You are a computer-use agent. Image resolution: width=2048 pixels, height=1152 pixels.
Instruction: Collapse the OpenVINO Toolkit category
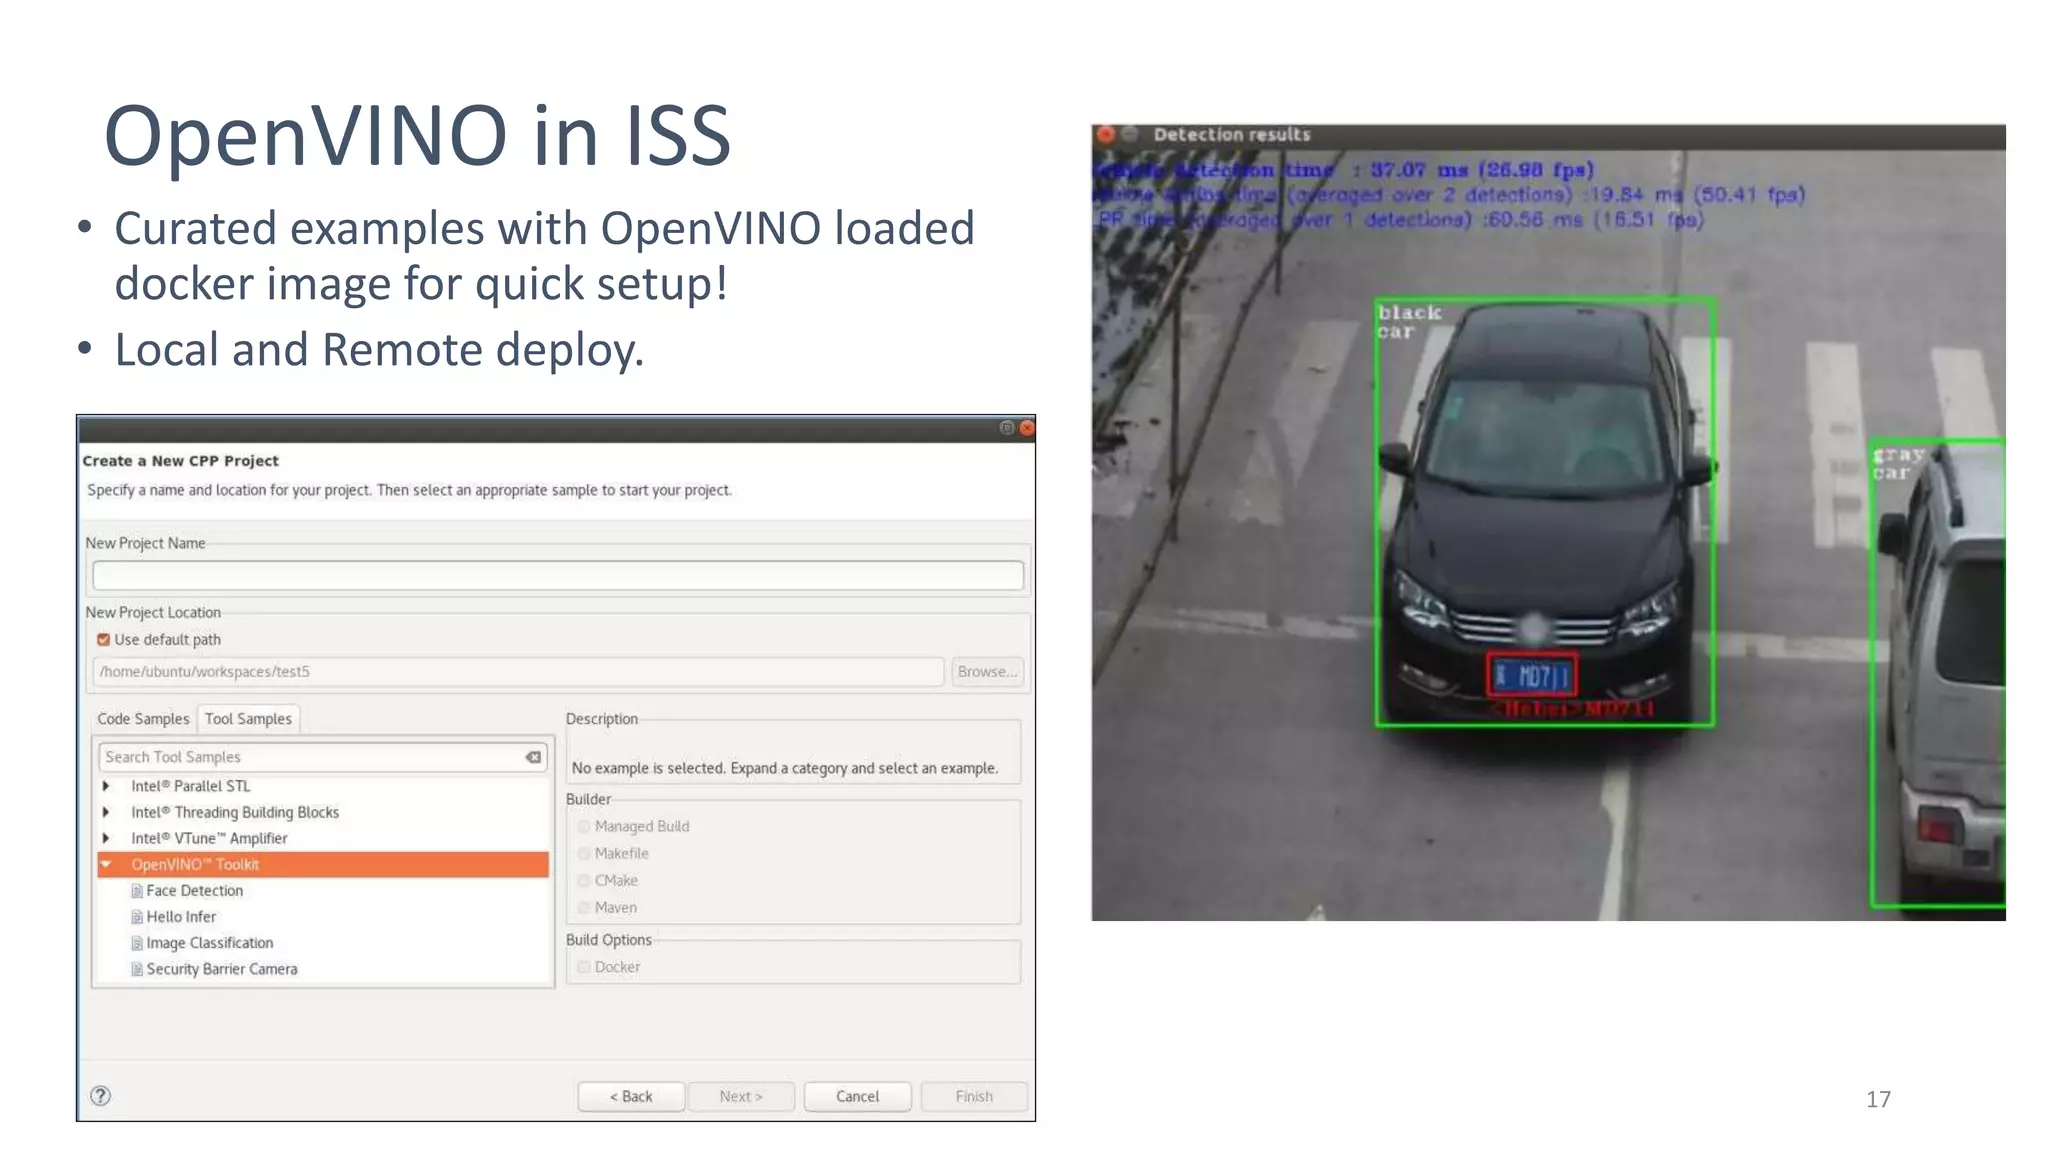click(106, 864)
